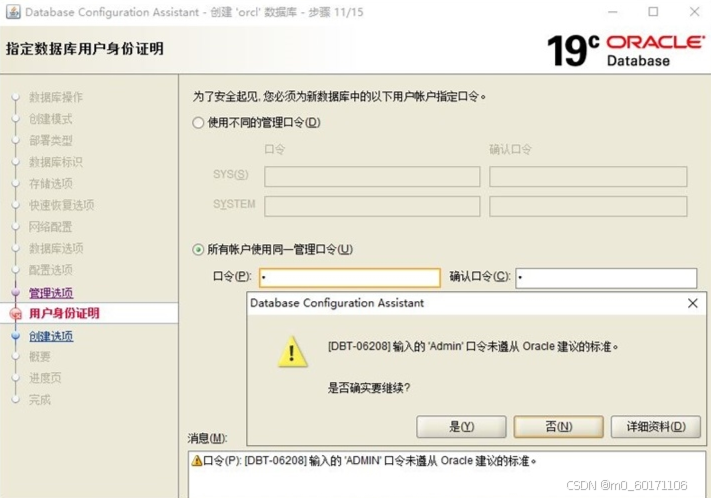The width and height of the screenshot is (711, 498).
Task: Decline with the 否(N) button
Action: (x=558, y=427)
